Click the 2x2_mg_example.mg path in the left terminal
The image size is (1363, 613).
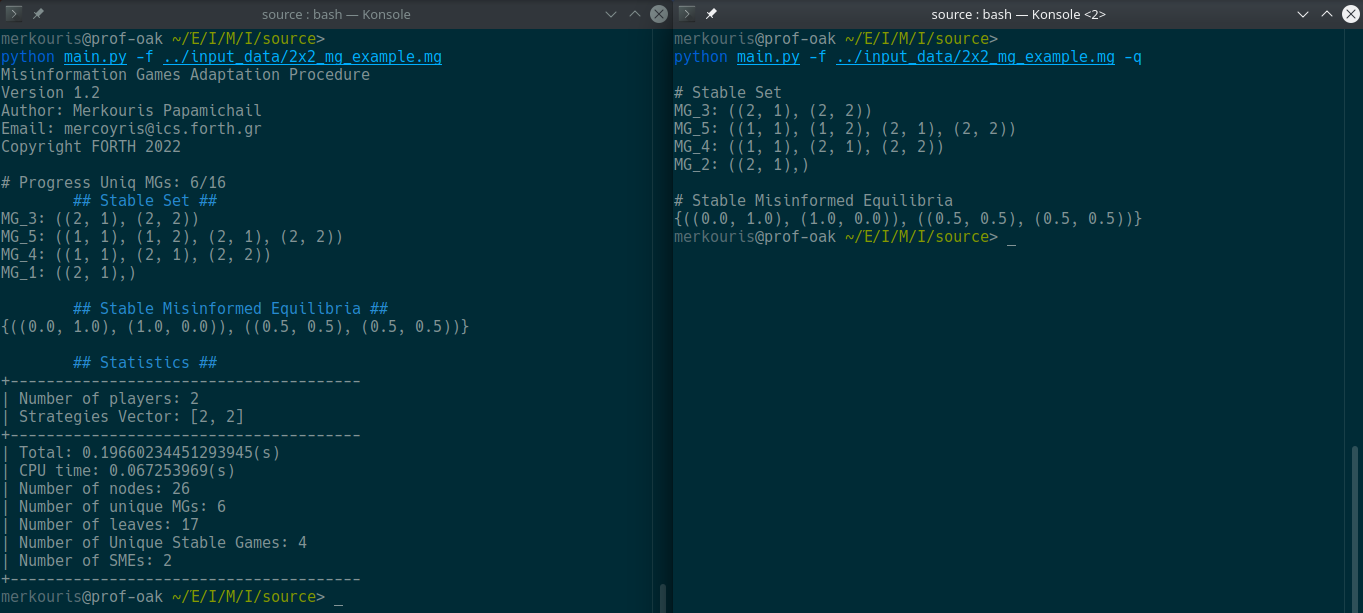point(302,57)
